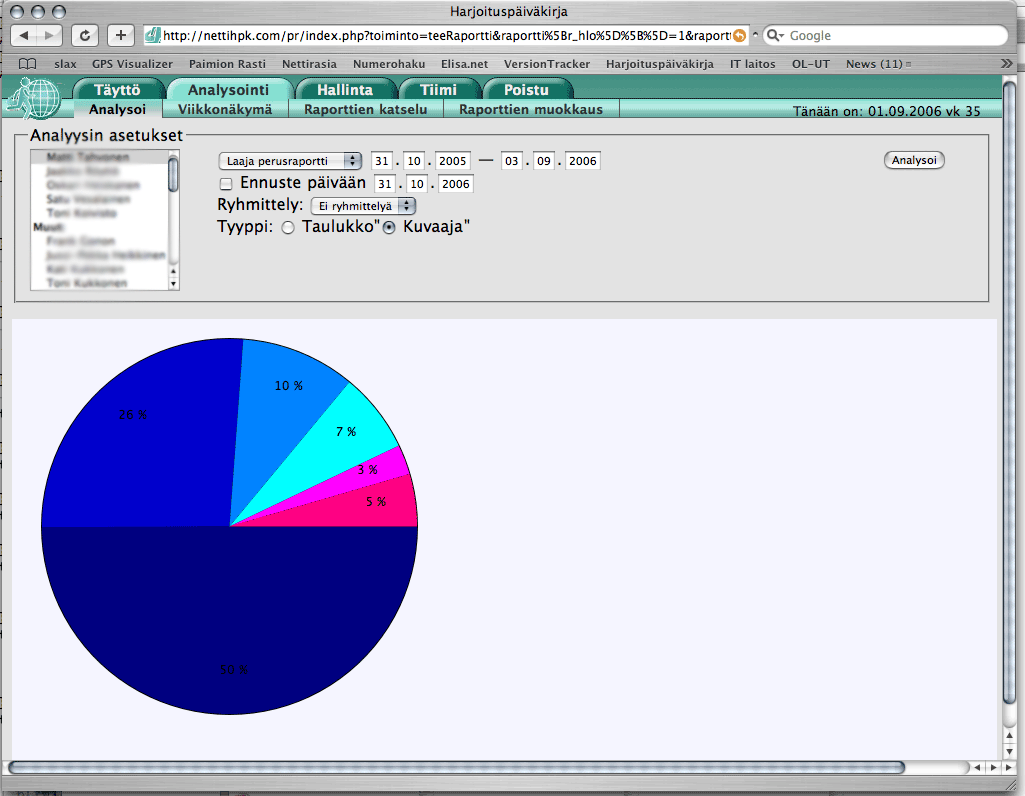Viewport: 1025px width, 796px height.
Task: Open the Nettirasia bookmark
Action: point(309,64)
